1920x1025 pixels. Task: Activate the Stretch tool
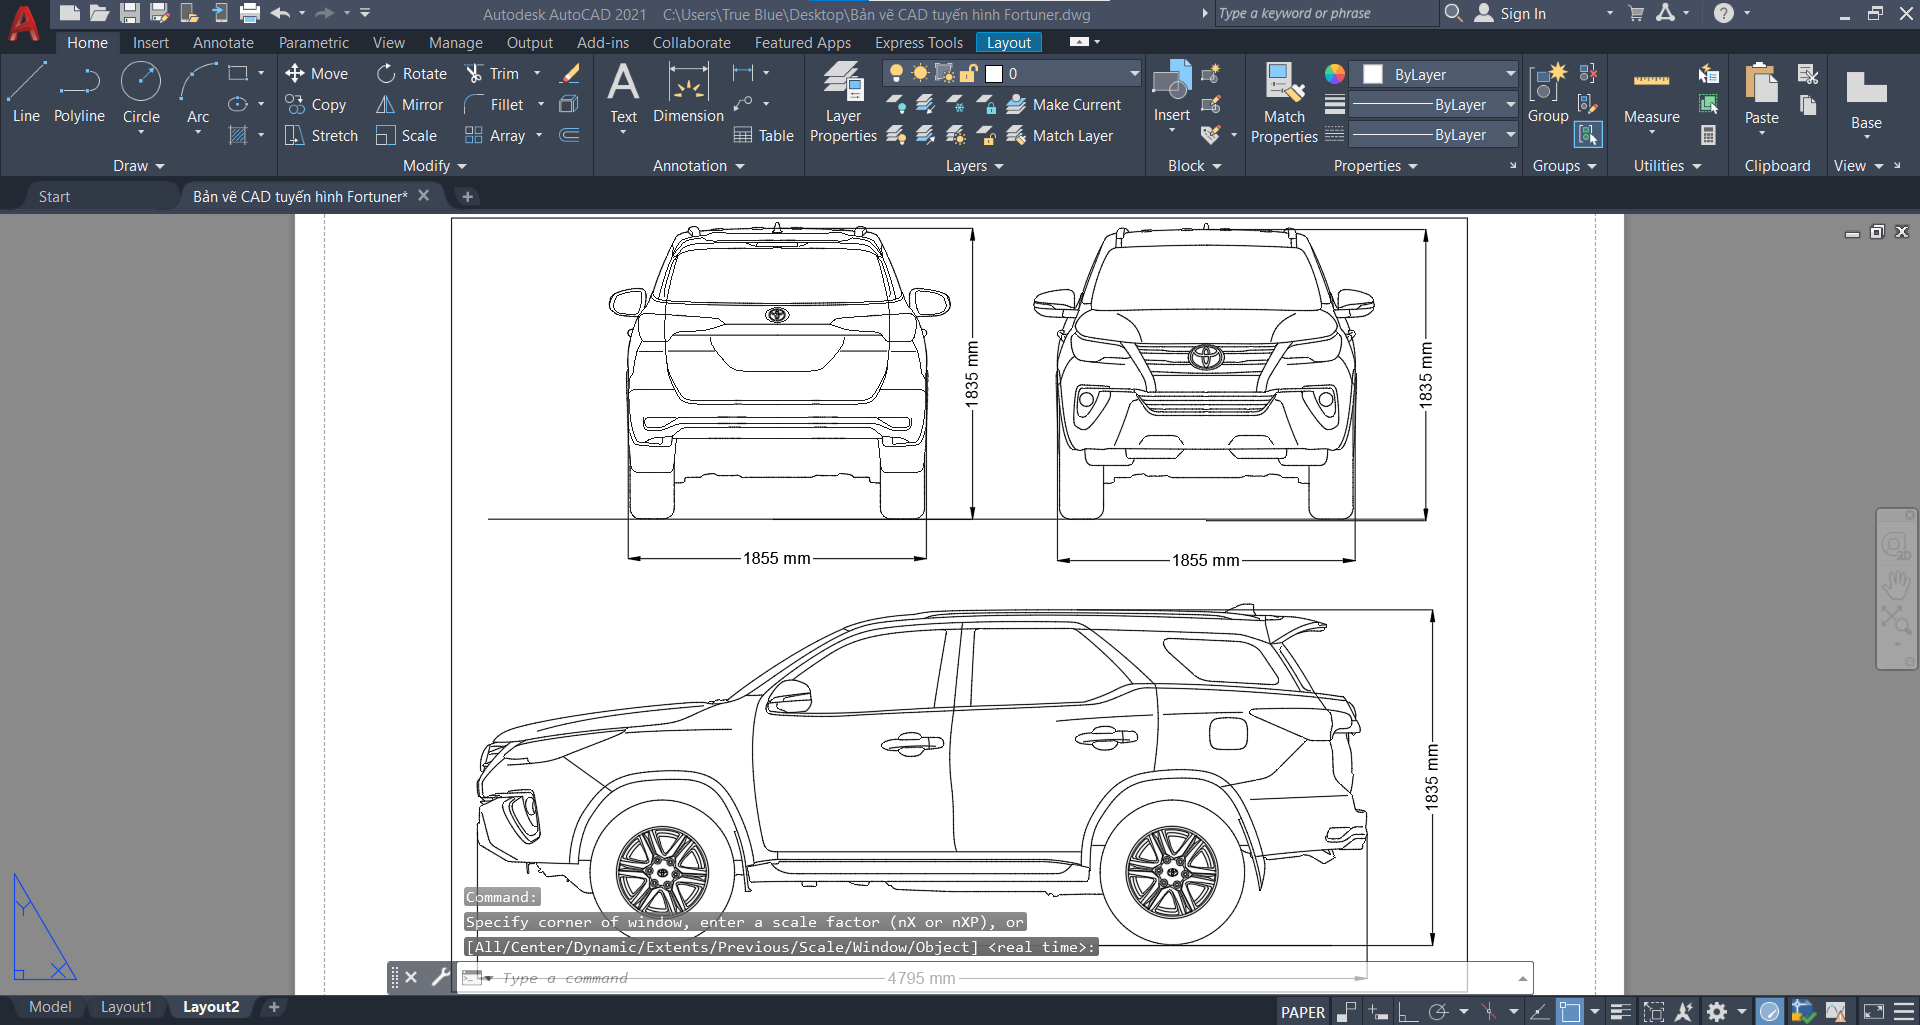pyautogui.click(x=321, y=135)
